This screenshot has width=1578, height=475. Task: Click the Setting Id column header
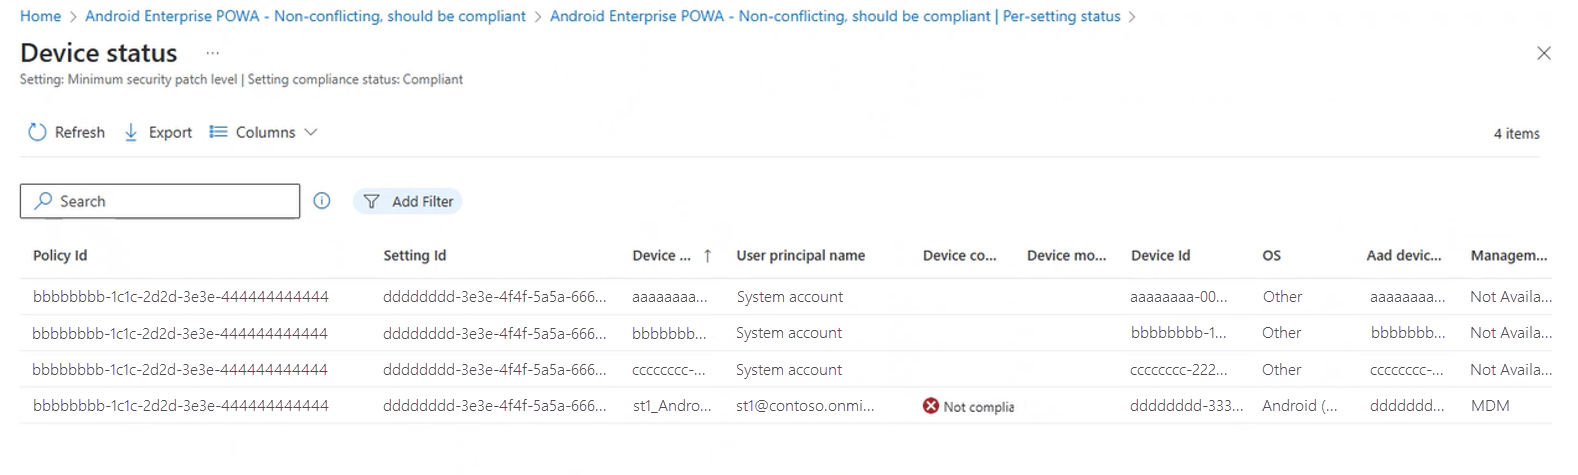click(414, 256)
